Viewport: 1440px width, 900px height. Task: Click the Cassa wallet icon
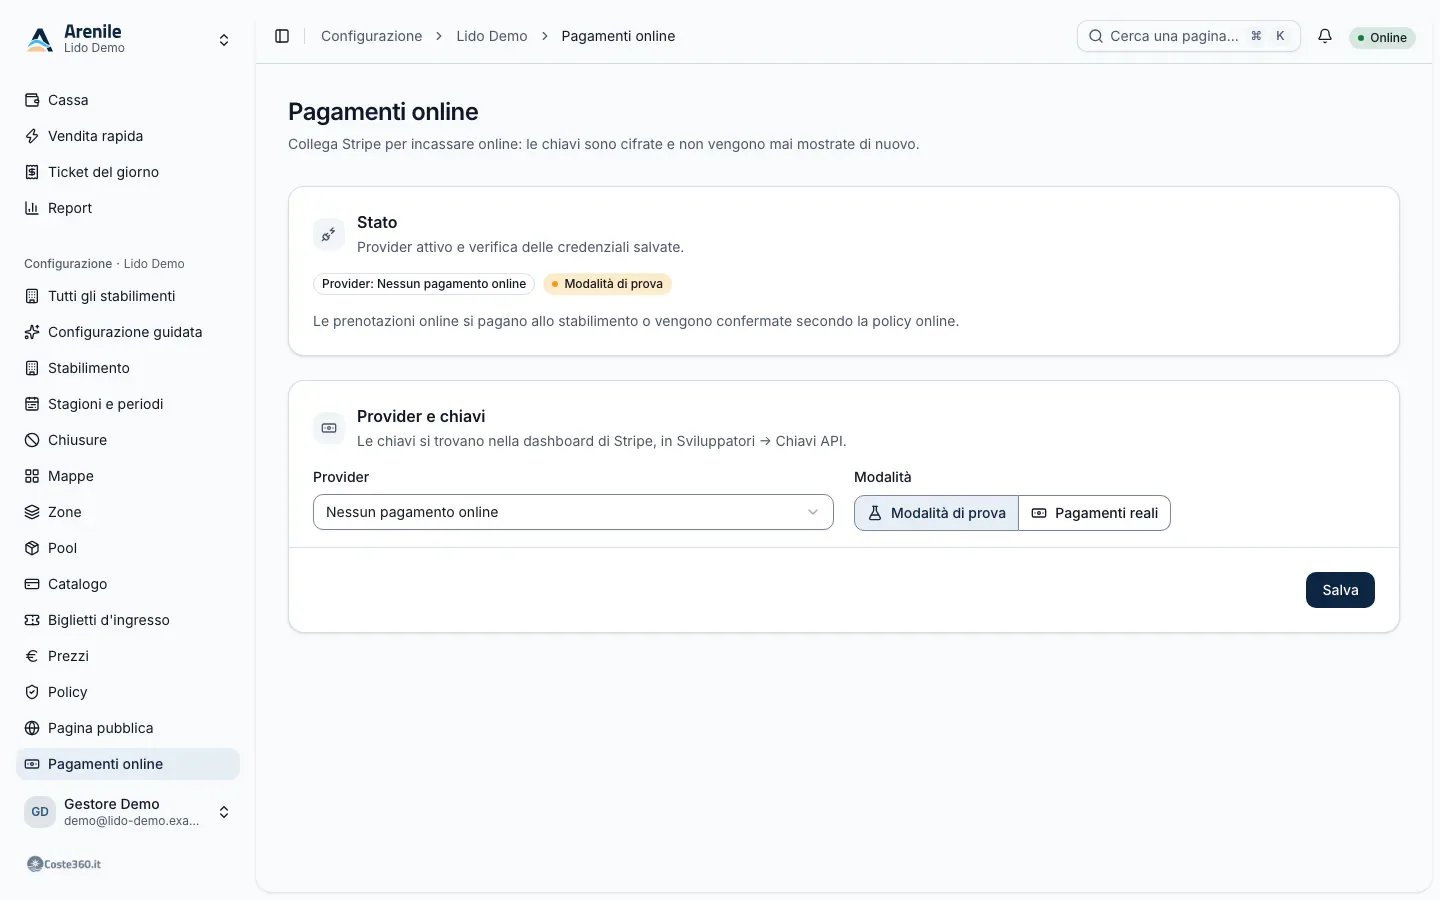[x=32, y=100]
